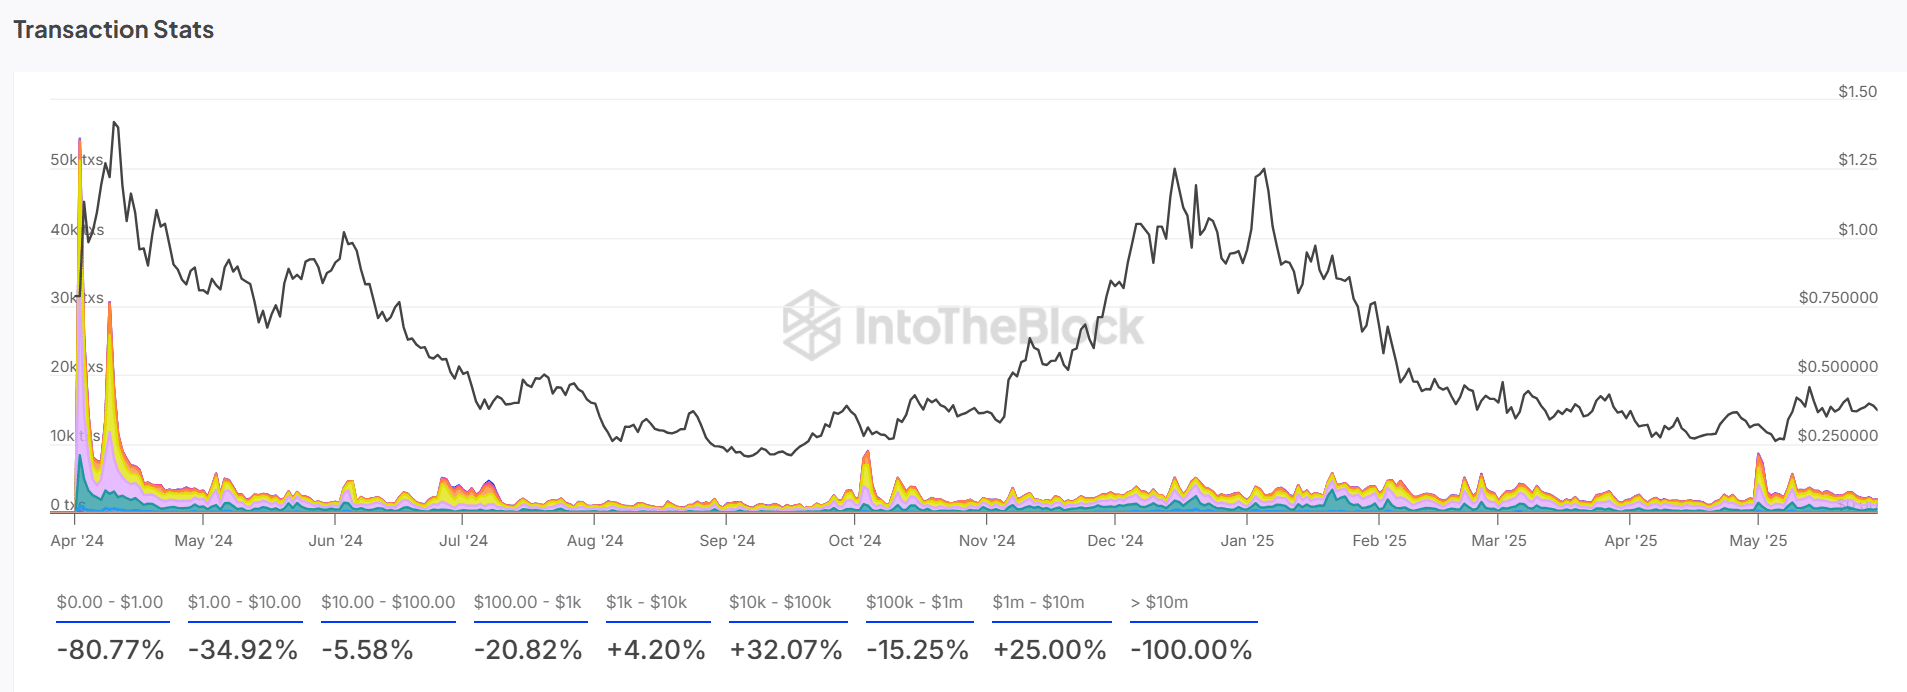Toggle the > $10m legend item
This screenshot has width=1907, height=692.
[1159, 602]
